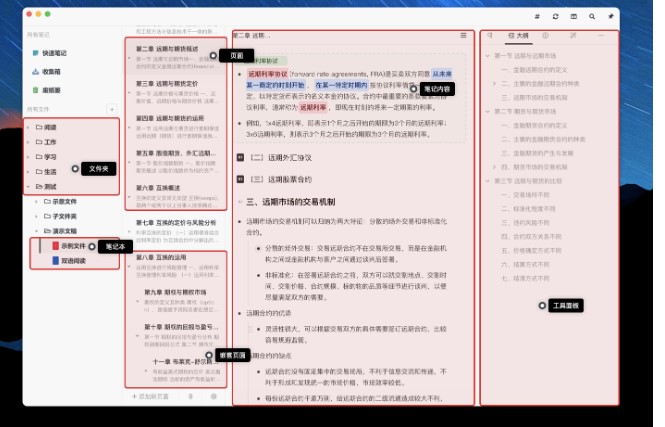Select the 双语阅读 notebook
This screenshot has width=665, height=427.
(74, 260)
